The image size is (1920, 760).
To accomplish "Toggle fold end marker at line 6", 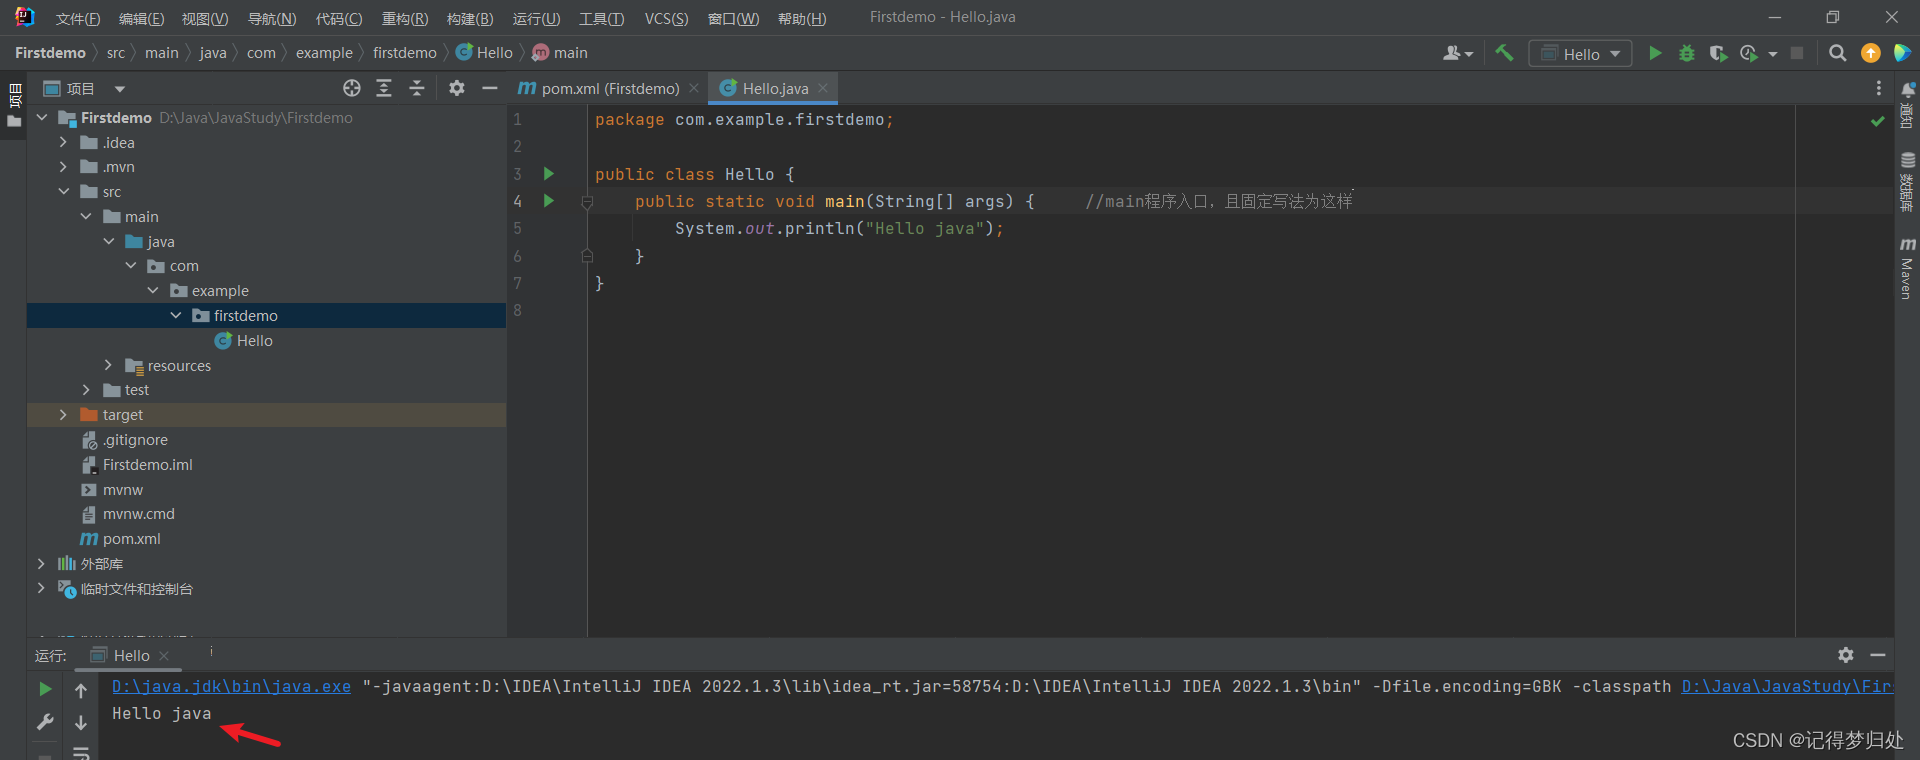I will [x=587, y=256].
